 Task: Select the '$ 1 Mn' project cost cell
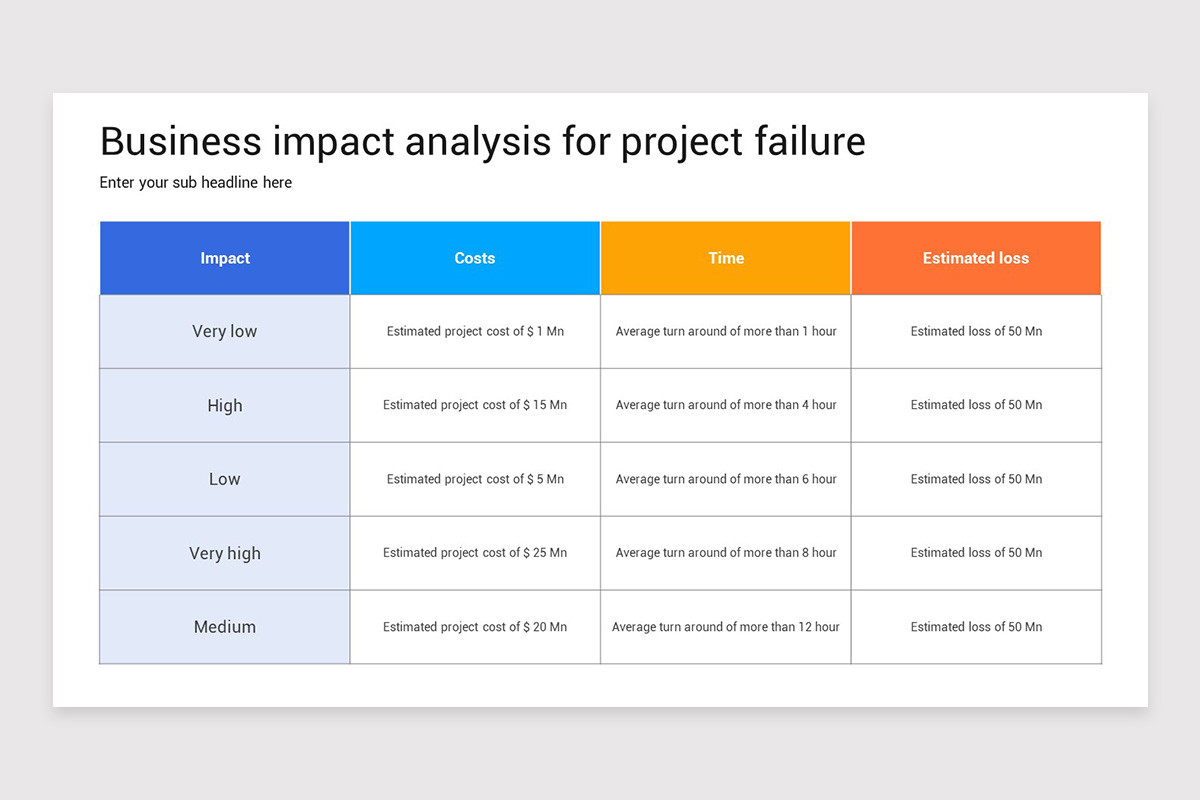pyautogui.click(x=475, y=332)
